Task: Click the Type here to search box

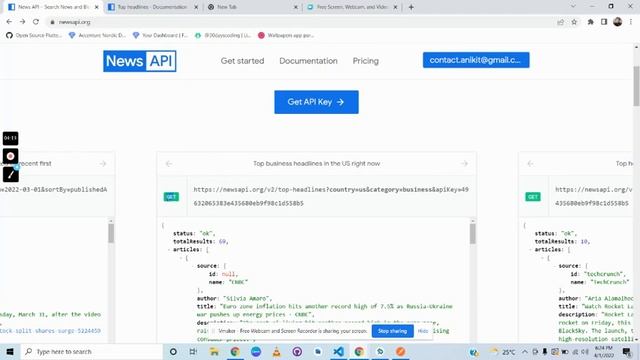Action: coord(92,351)
